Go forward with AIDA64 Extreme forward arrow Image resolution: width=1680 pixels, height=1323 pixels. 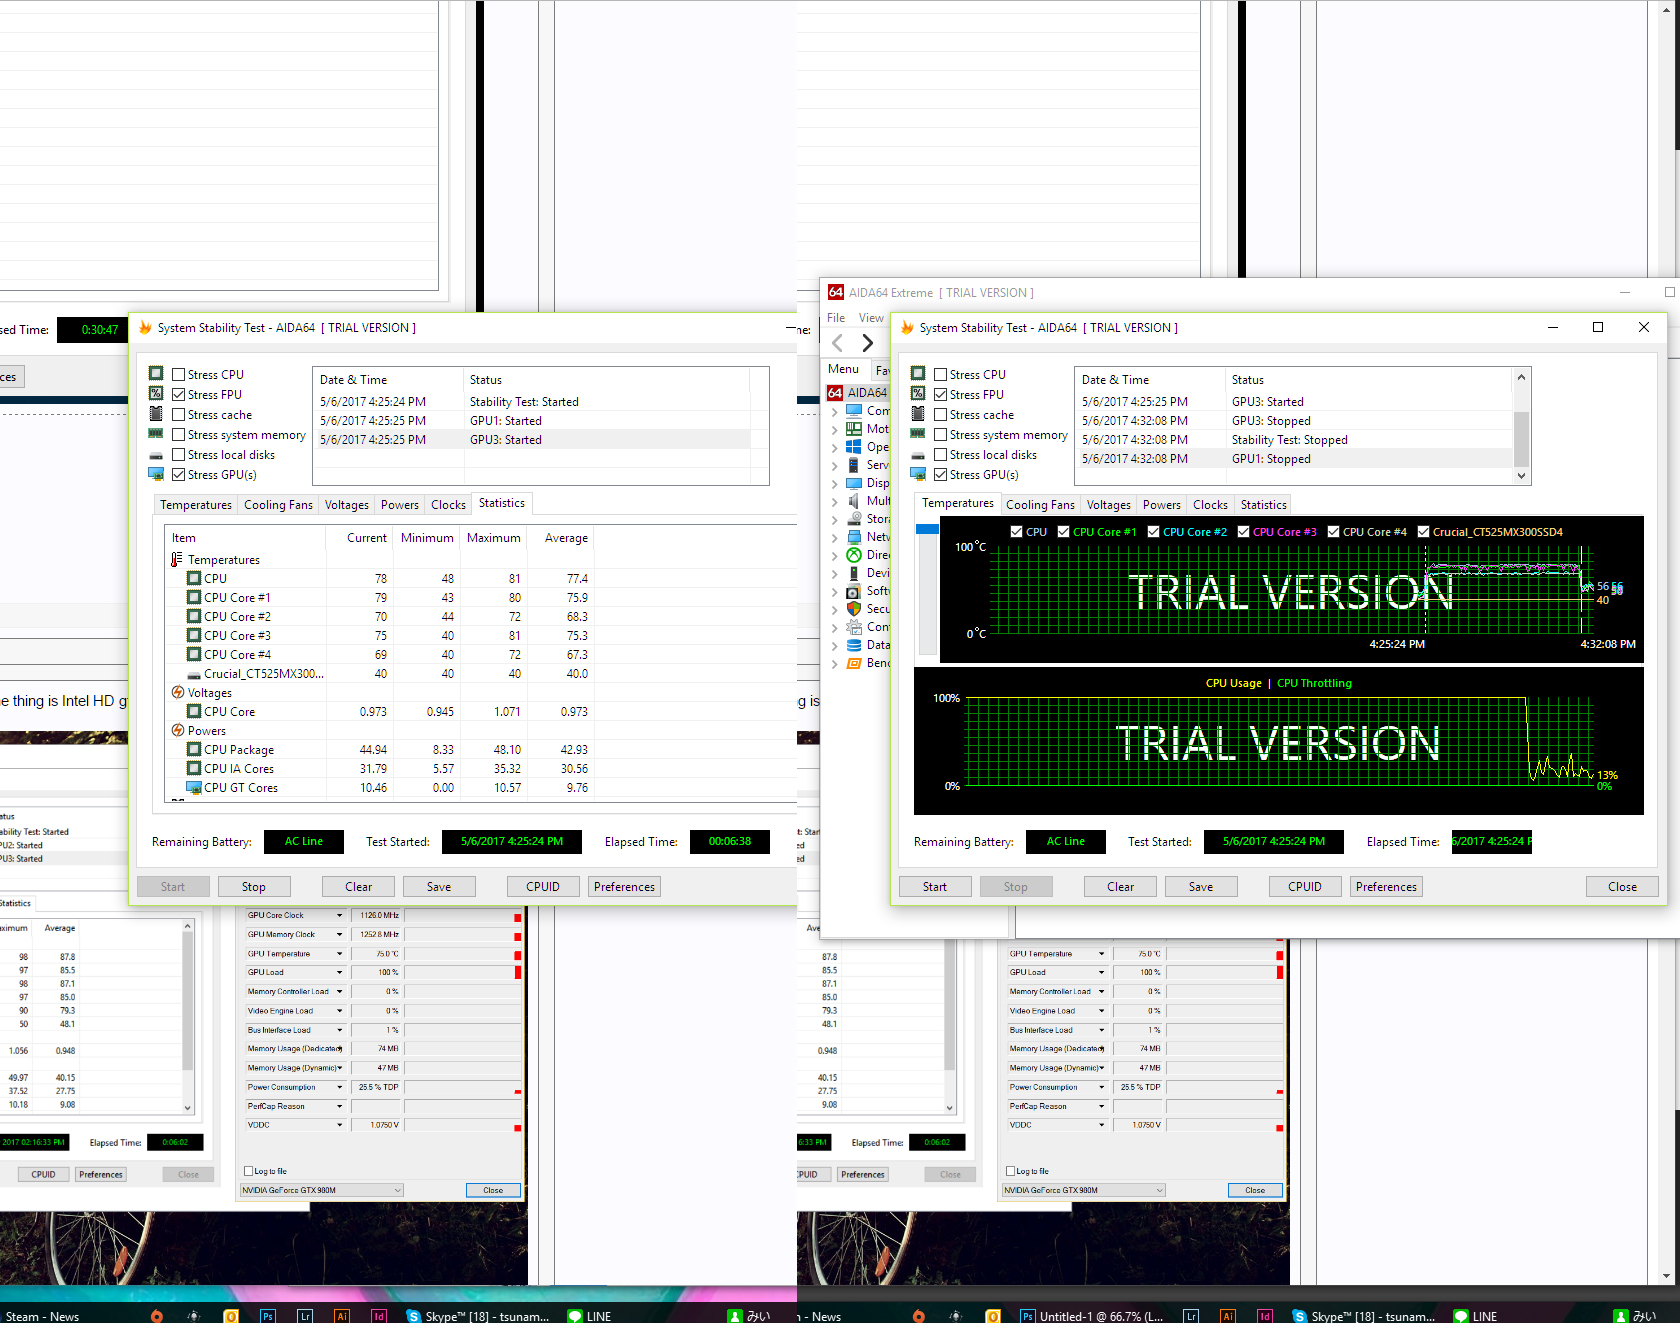pyautogui.click(x=867, y=343)
